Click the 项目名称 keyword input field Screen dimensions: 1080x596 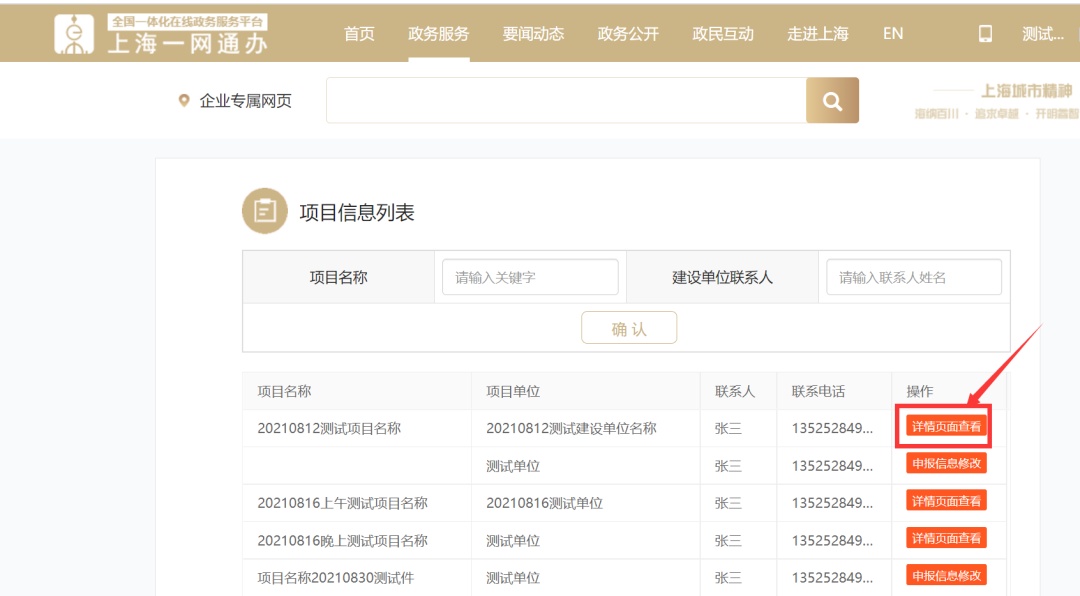tap(530, 277)
